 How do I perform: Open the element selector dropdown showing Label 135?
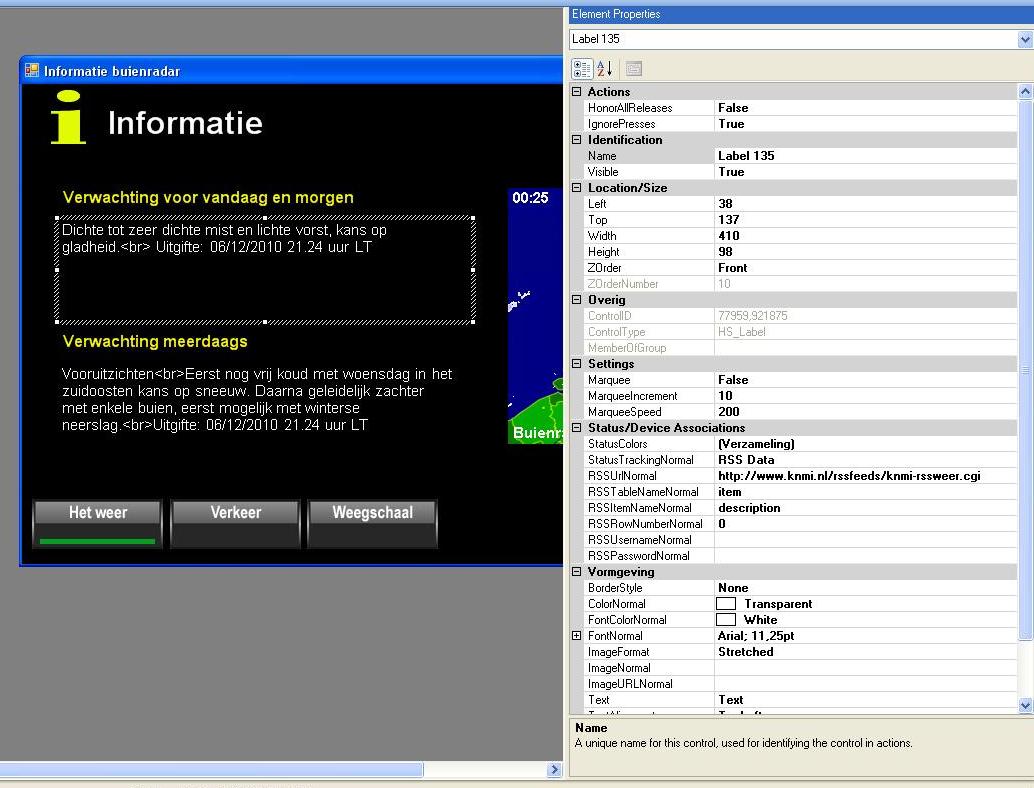[x=1025, y=40]
